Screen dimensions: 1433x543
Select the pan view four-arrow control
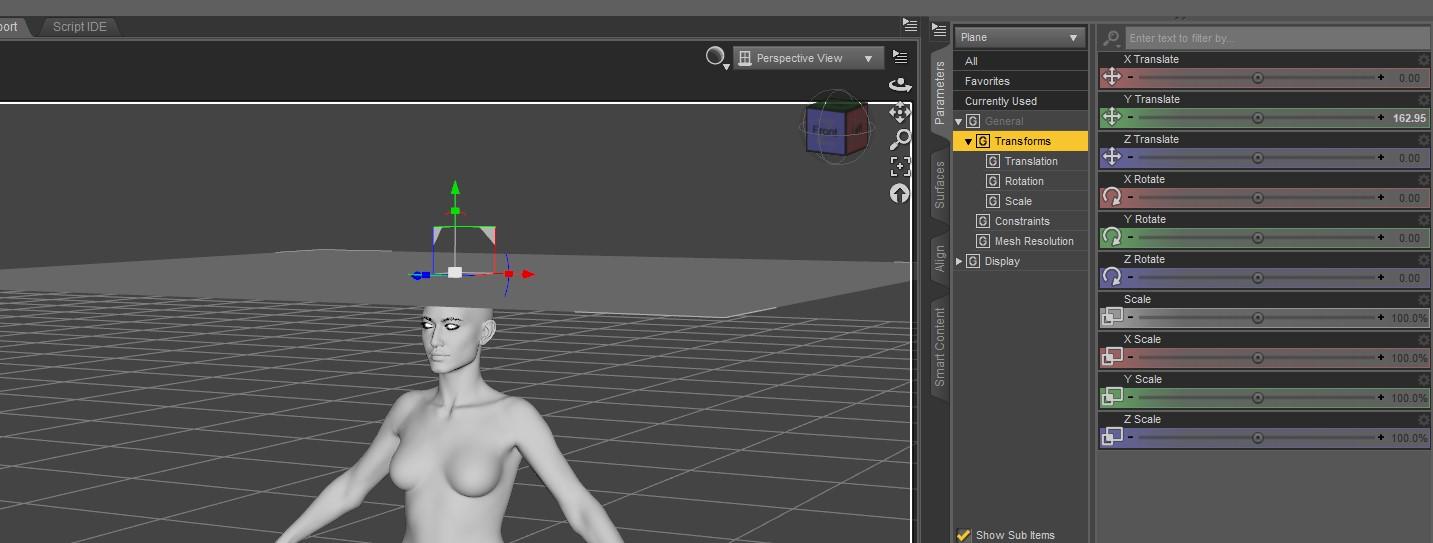pyautogui.click(x=899, y=112)
